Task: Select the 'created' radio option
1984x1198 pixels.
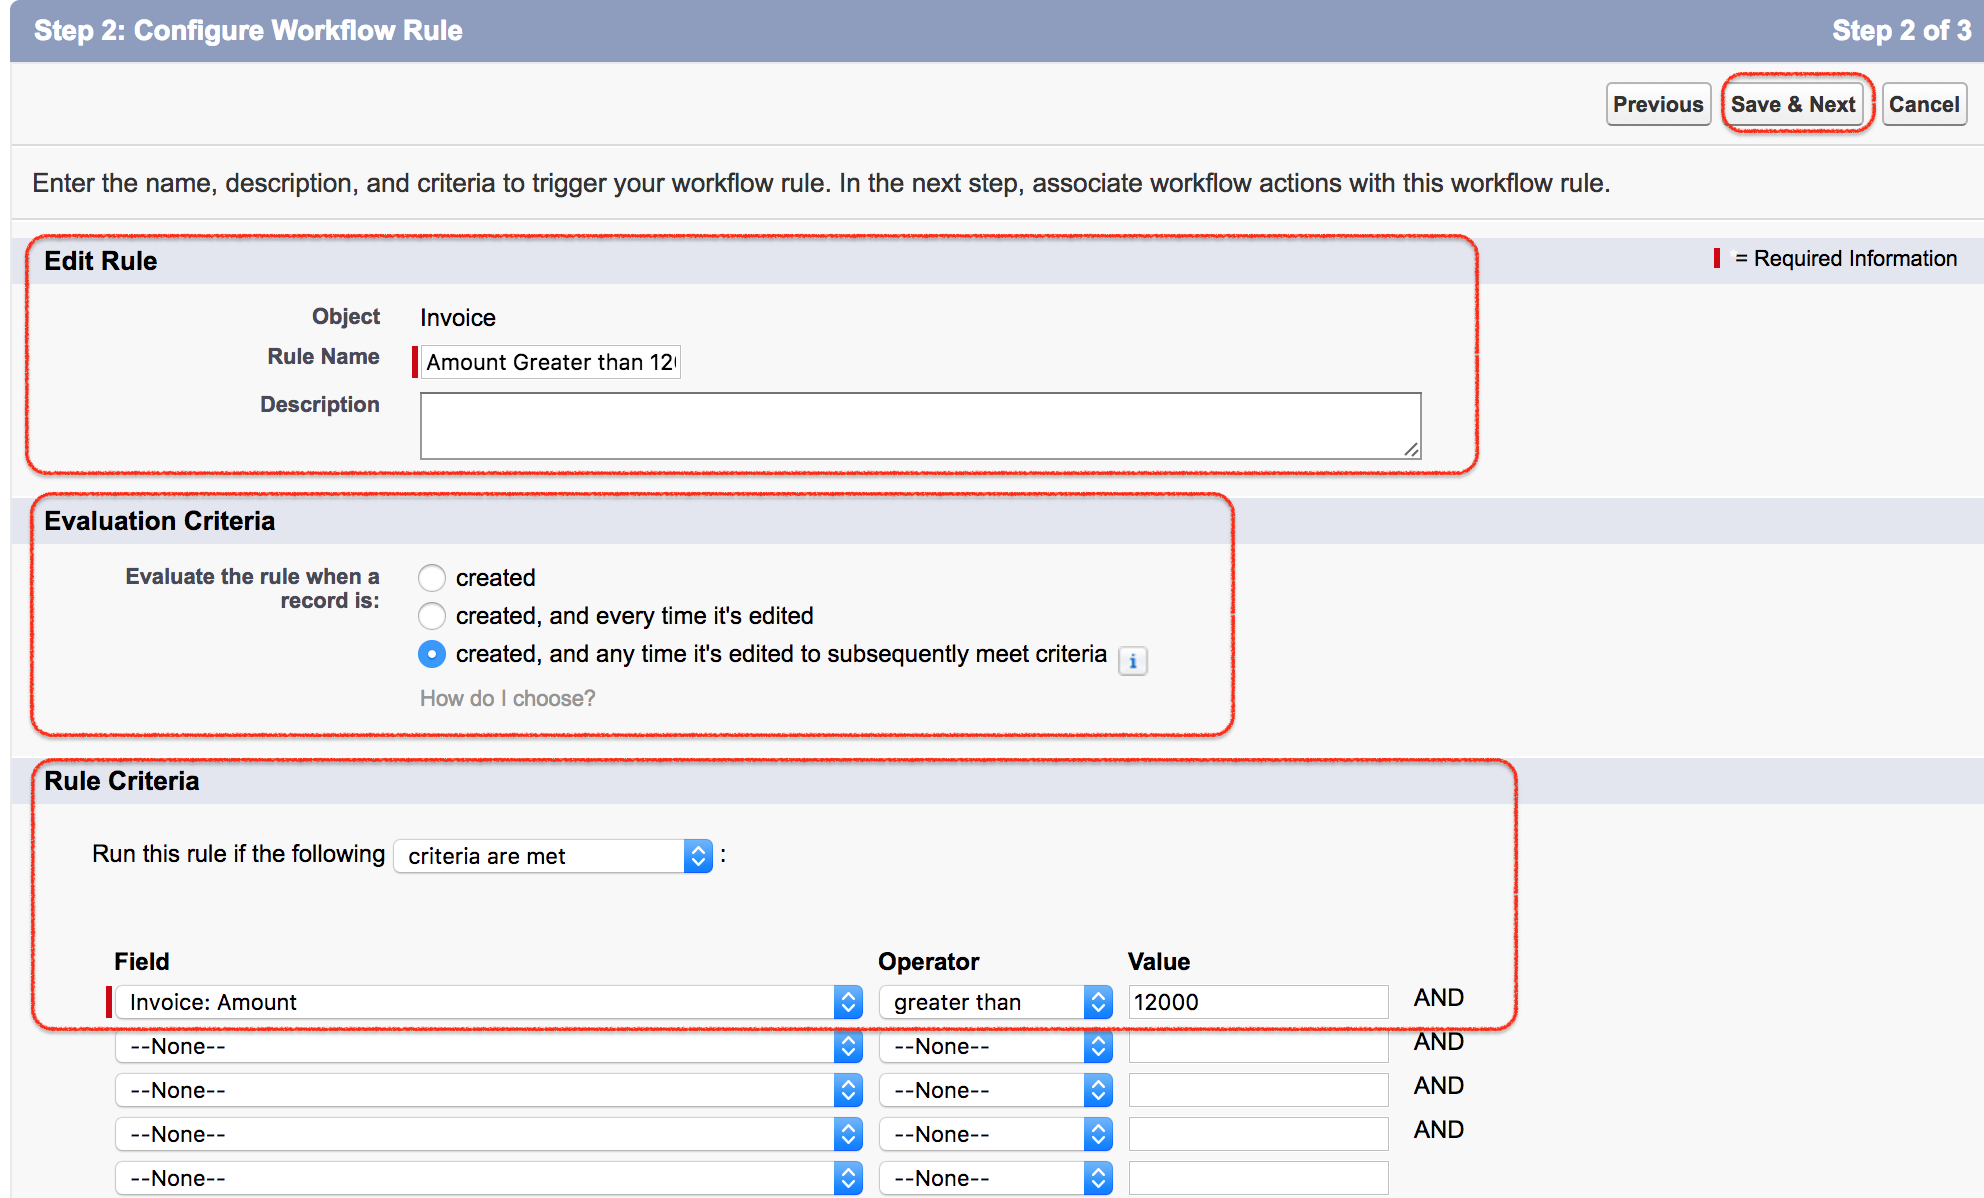Action: click(432, 578)
